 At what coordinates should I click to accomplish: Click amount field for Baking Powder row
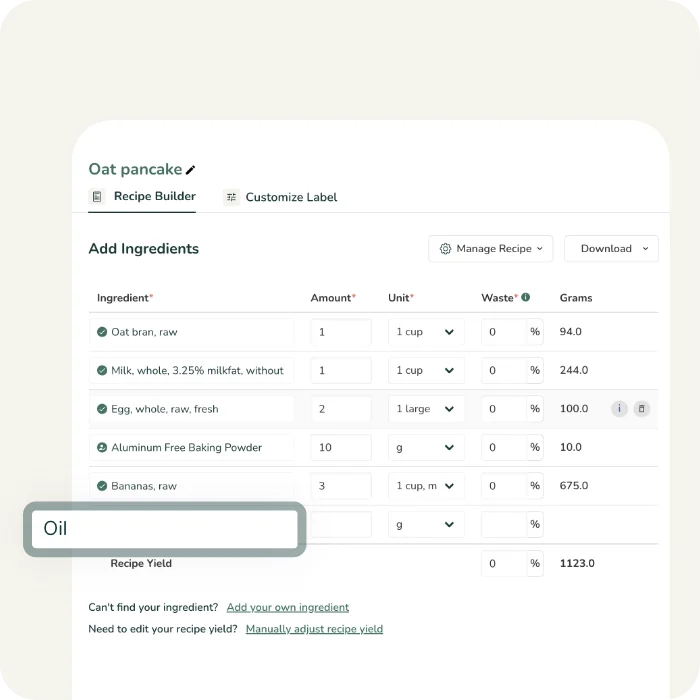pos(340,448)
